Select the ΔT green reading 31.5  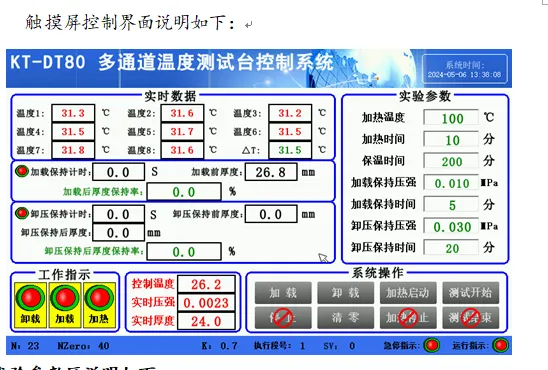pos(290,150)
